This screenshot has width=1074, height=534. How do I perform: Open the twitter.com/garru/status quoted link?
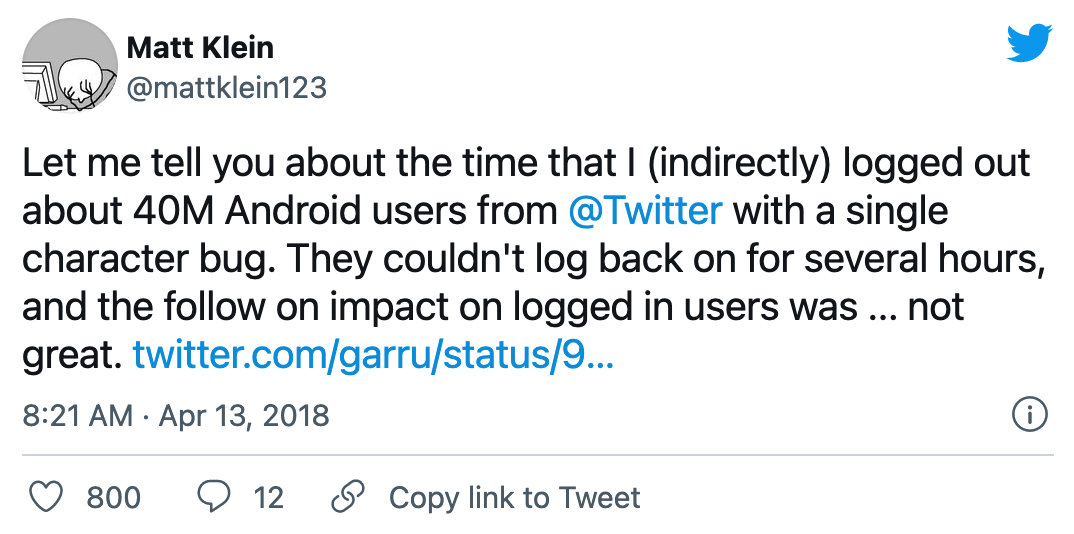tap(372, 354)
